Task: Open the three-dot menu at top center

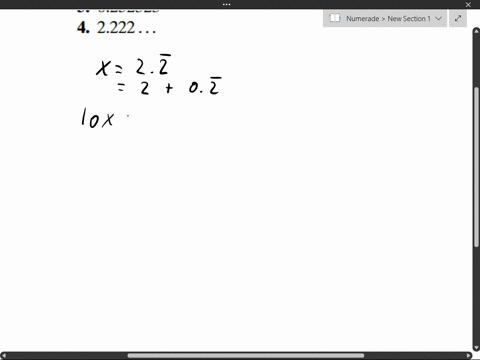Action: (226, 4)
